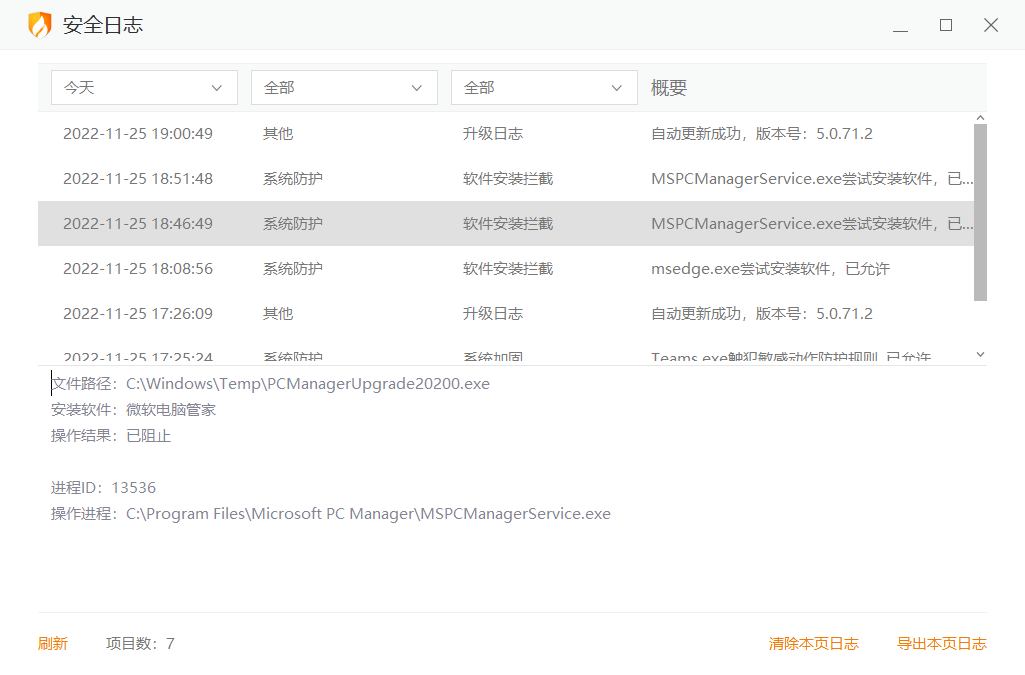Image resolution: width=1025 pixels, height=675 pixels.
Task: Click 清除本页日志 to clear logs
Action: coord(813,644)
